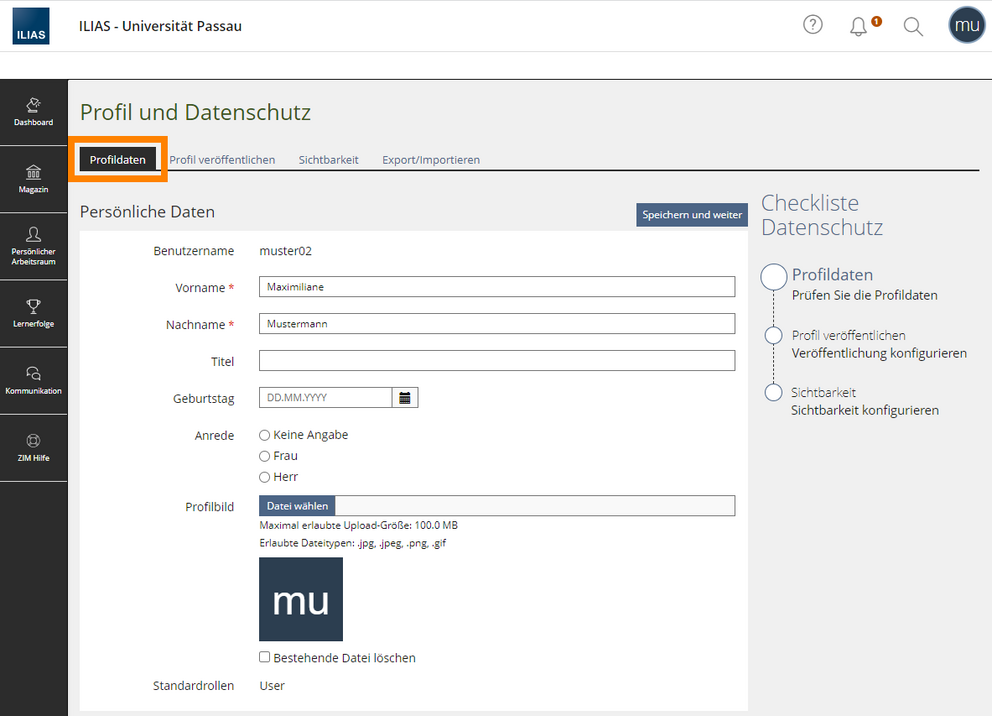Click the mu profile picture thumbnail
This screenshot has height=716, width=992.
[301, 599]
